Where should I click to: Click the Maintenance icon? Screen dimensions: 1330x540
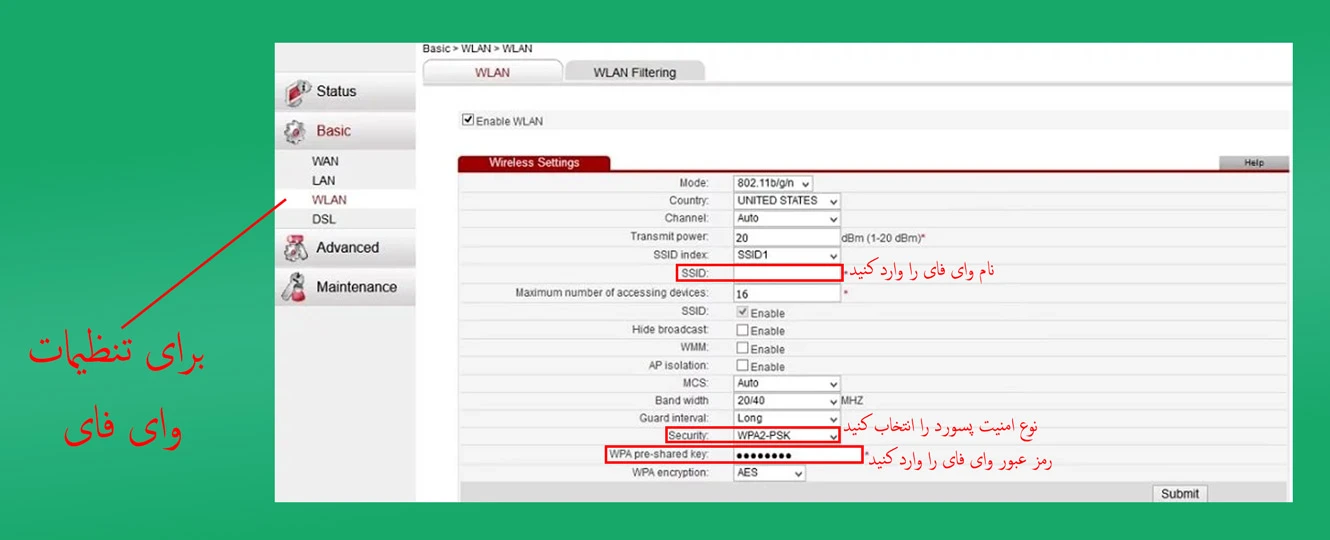[x=295, y=287]
